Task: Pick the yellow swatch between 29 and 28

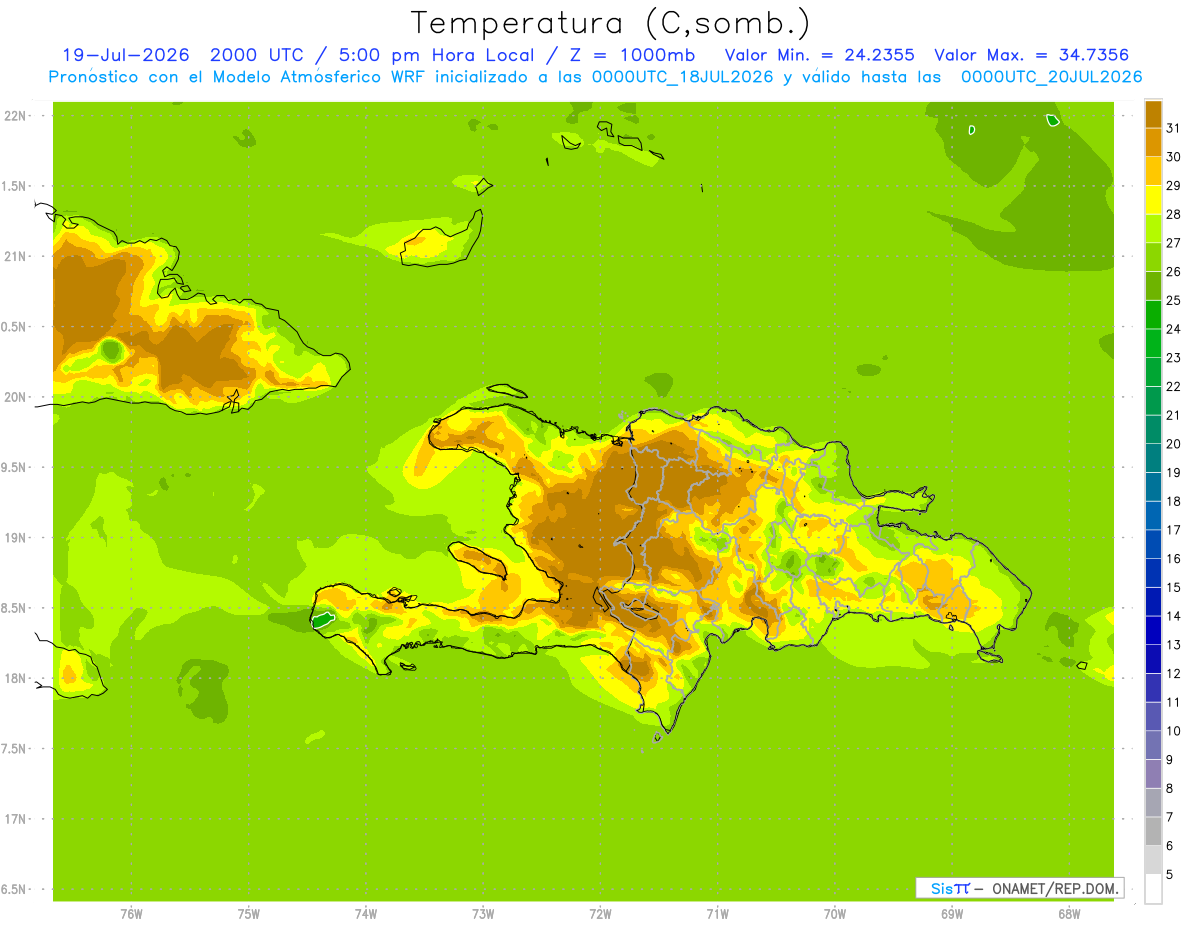Action: click(x=1153, y=200)
